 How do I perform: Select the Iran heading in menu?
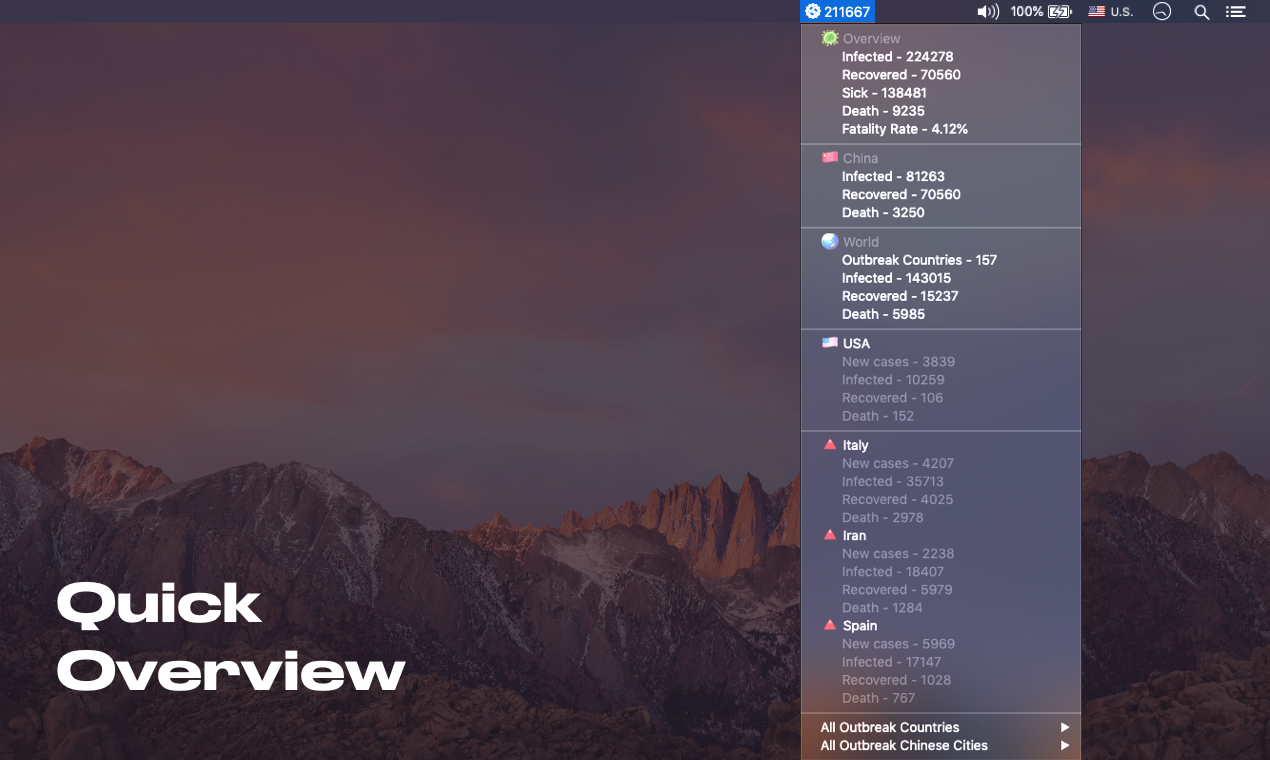click(854, 535)
